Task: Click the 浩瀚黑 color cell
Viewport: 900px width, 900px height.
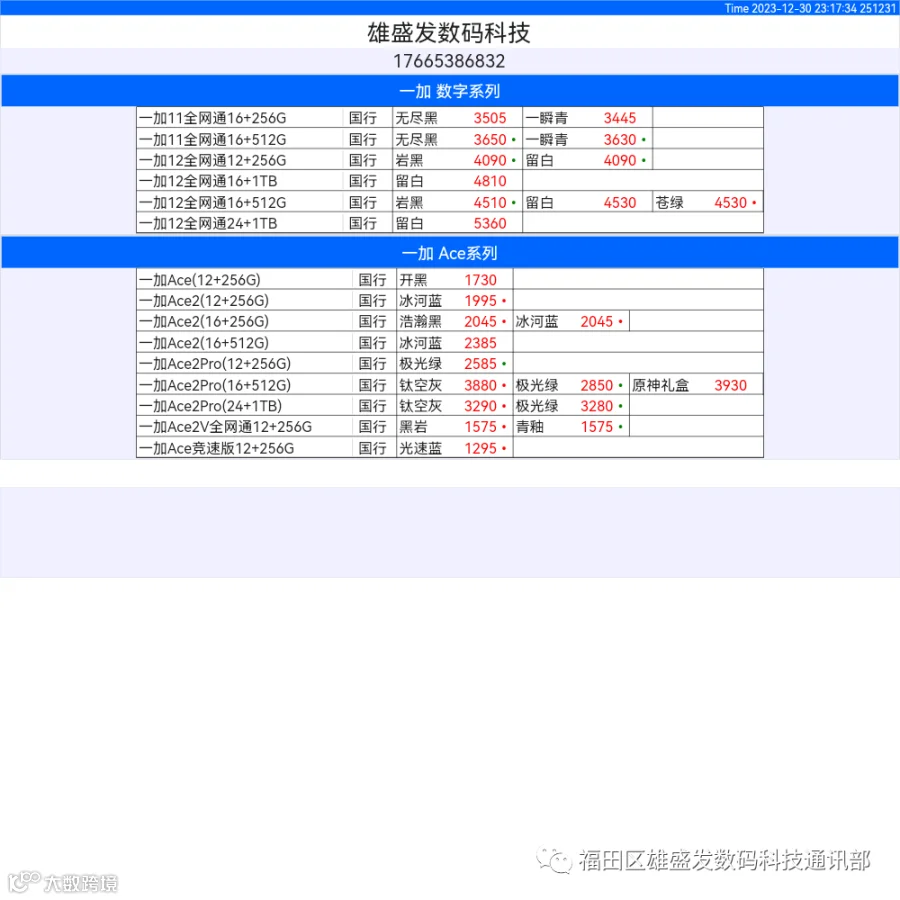Action: pos(421,321)
